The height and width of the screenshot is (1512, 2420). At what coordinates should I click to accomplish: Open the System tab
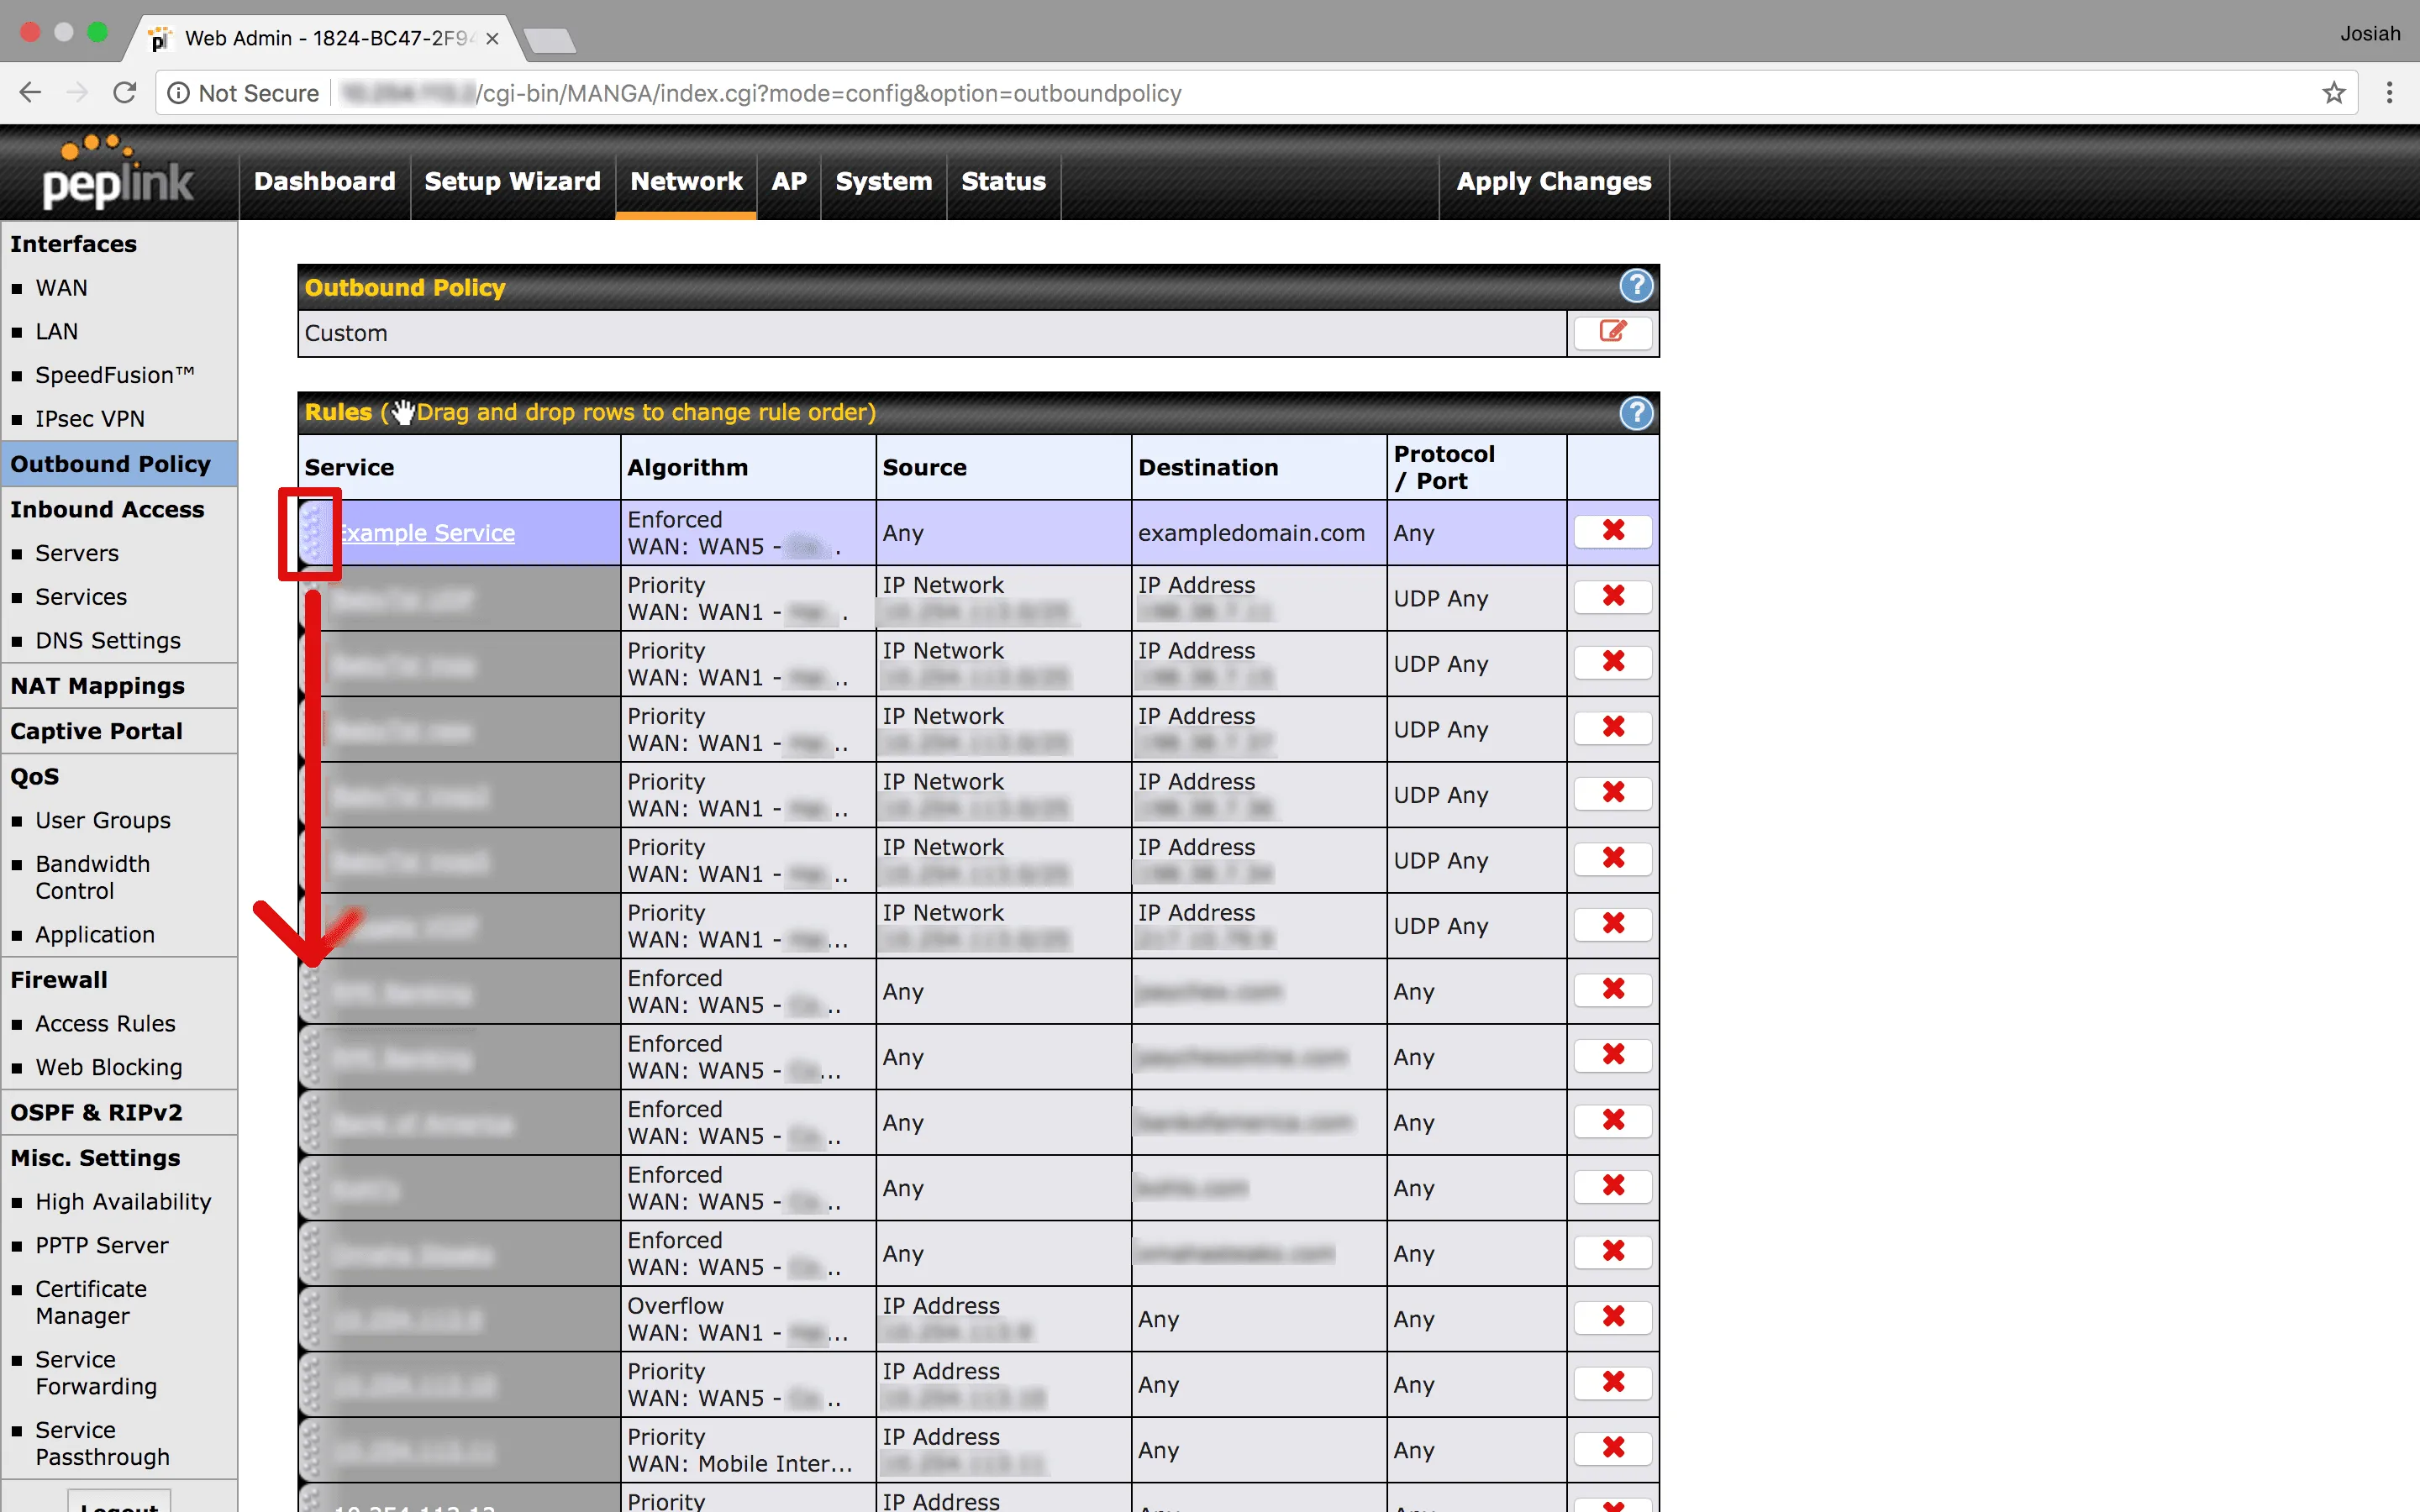pyautogui.click(x=883, y=181)
